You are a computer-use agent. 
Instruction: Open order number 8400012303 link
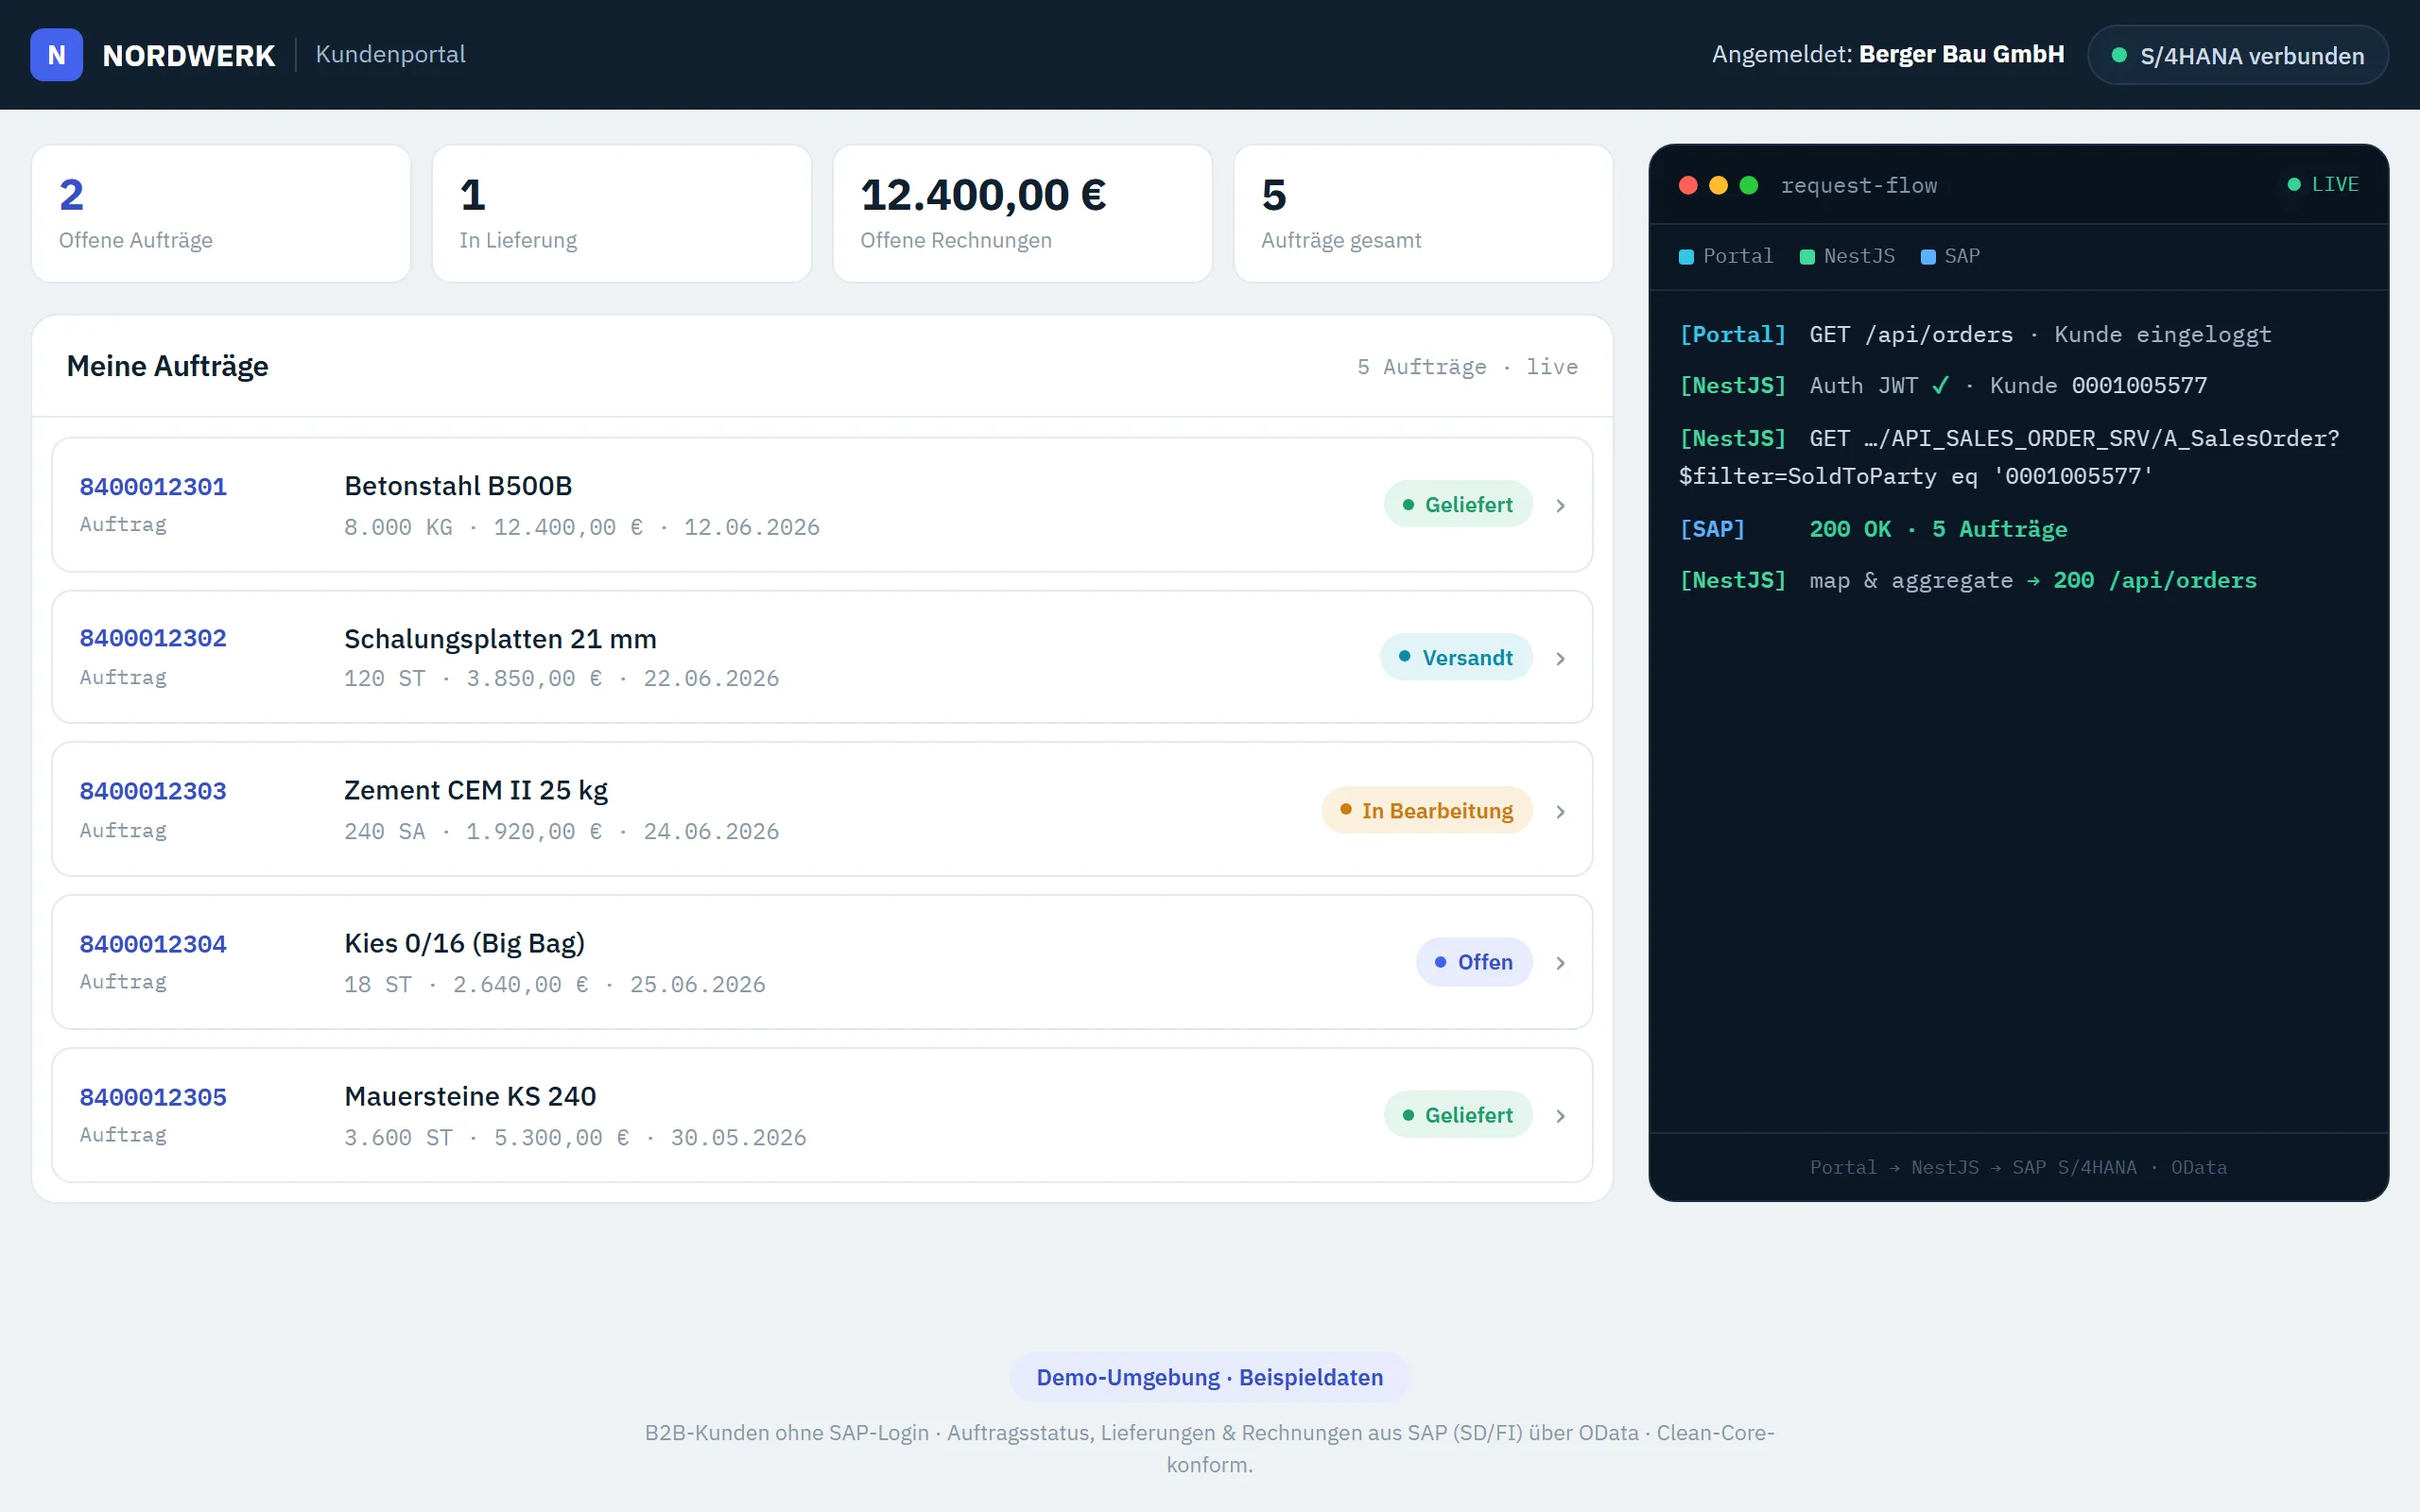coord(153,791)
